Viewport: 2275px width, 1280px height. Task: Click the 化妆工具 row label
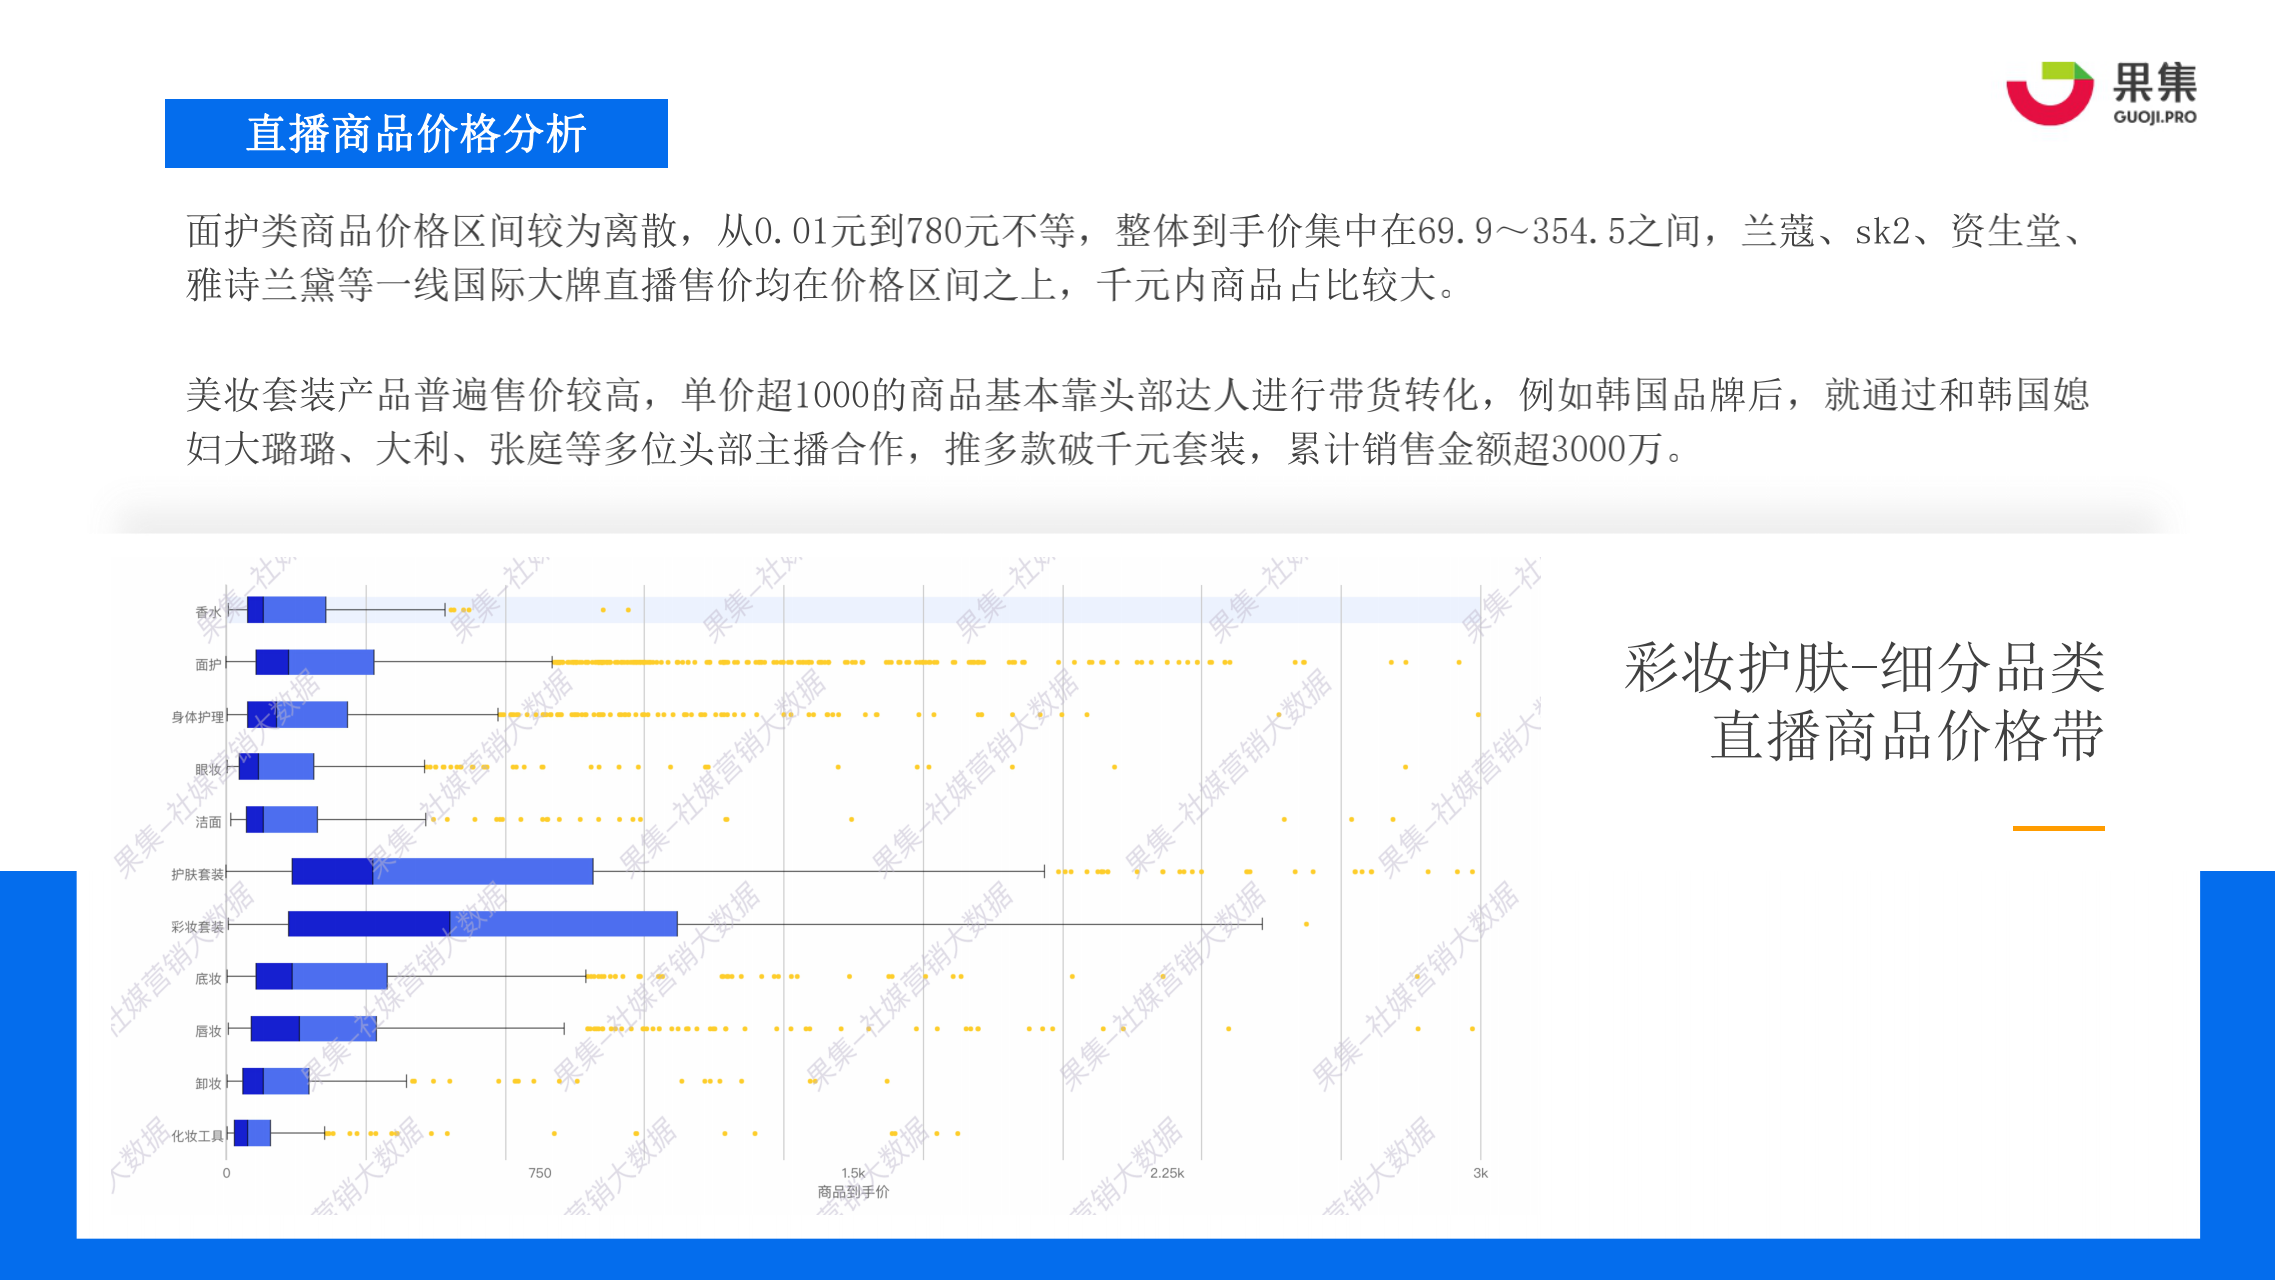(197, 1136)
